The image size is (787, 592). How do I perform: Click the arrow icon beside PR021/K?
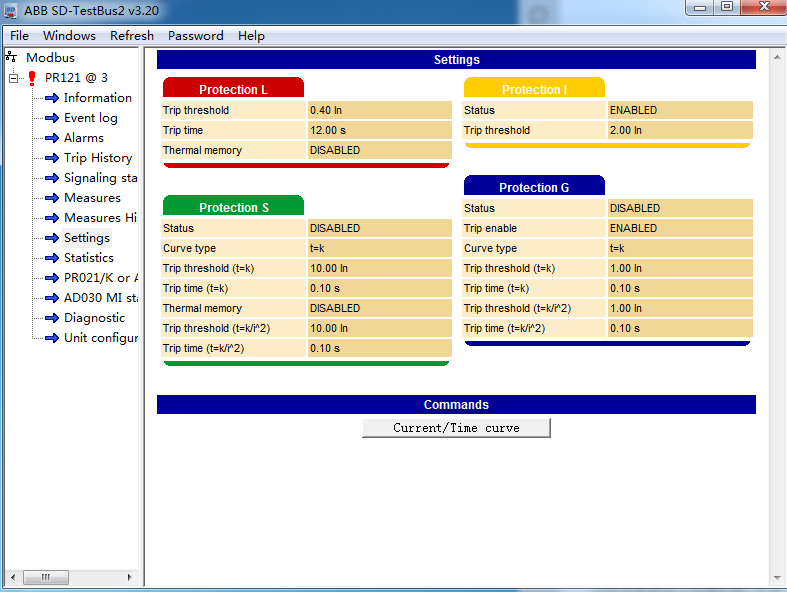(x=52, y=278)
